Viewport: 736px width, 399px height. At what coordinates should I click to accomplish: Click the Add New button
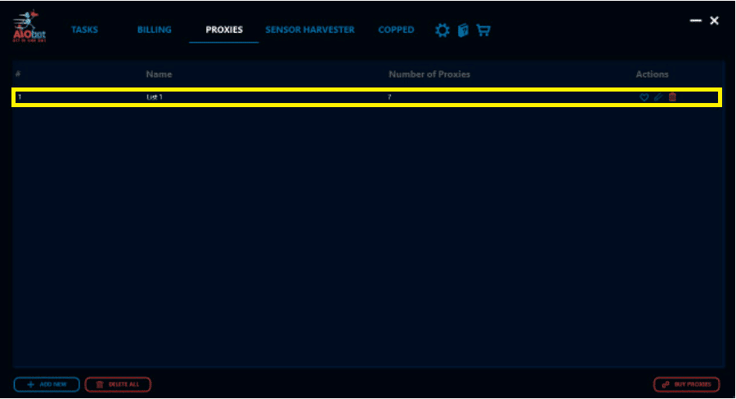(x=46, y=384)
